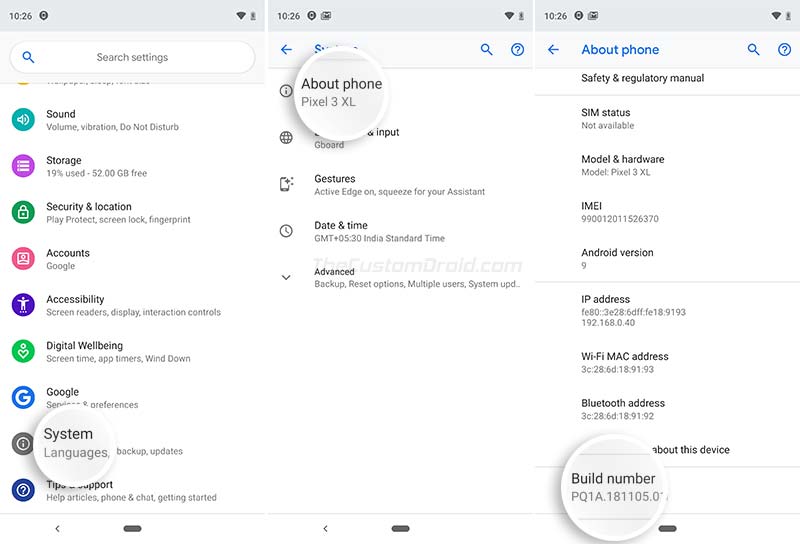This screenshot has width=800, height=544.
Task: Open Accessibility settings
Action: [132, 305]
